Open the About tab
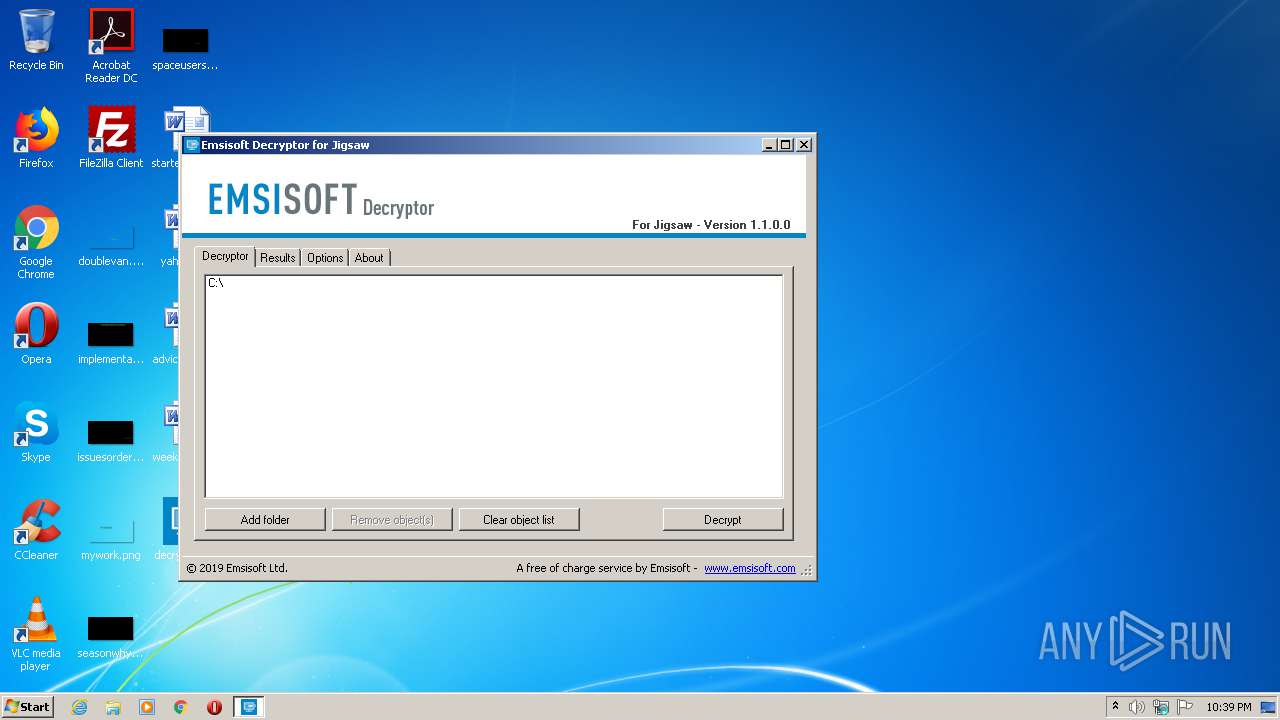 (369, 258)
